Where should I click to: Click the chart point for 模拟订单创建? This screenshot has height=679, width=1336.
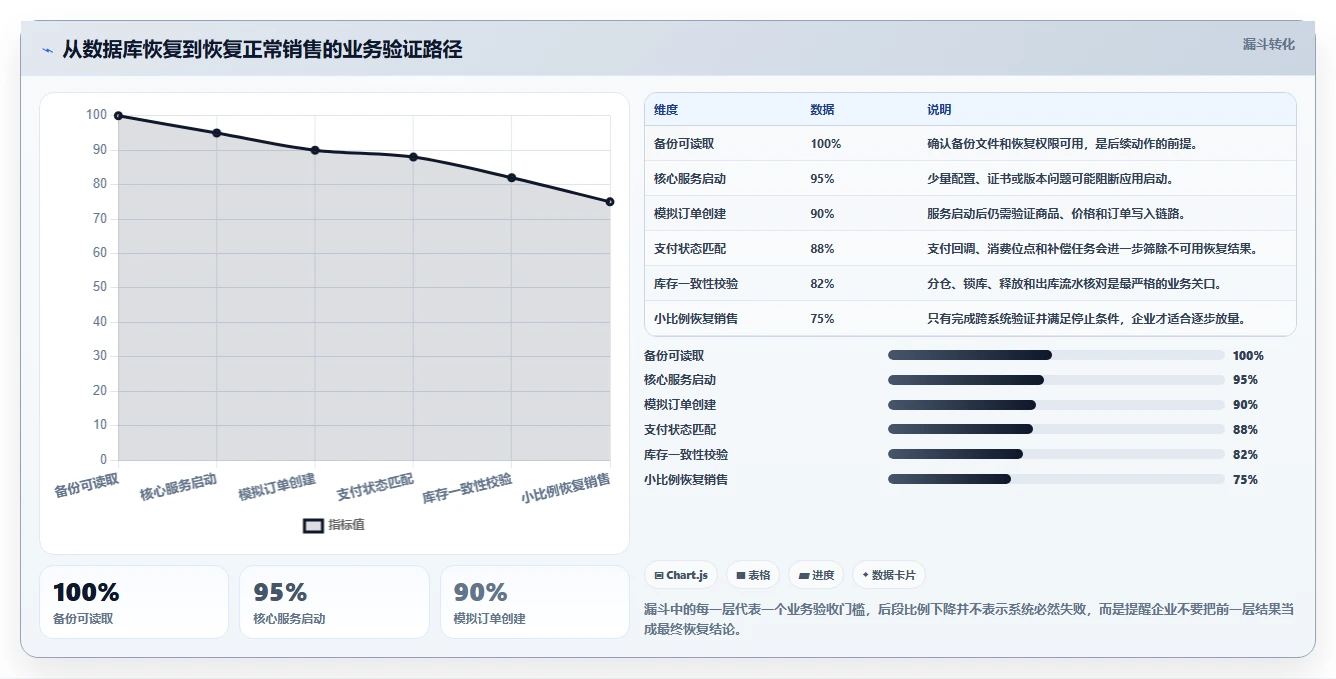tap(315, 150)
